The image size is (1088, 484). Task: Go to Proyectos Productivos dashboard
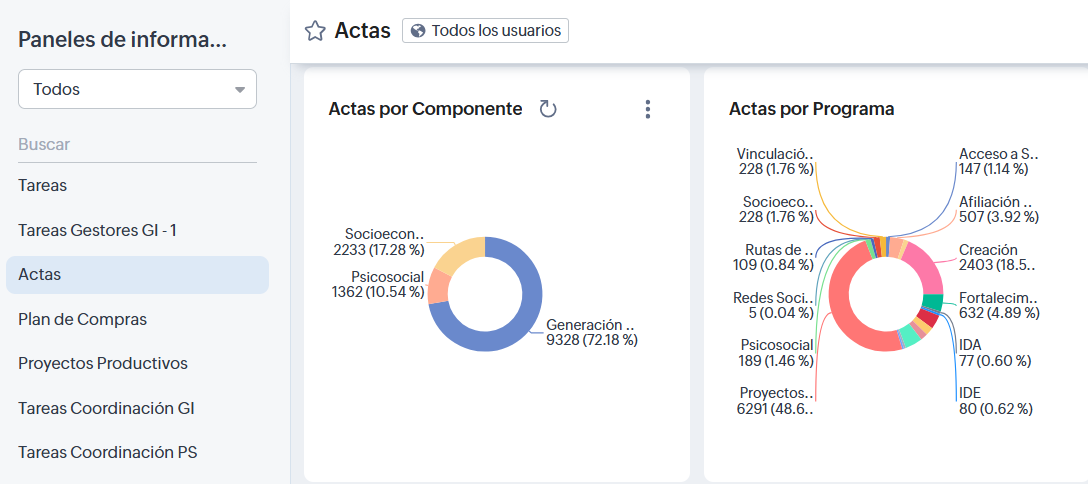click(x=103, y=363)
